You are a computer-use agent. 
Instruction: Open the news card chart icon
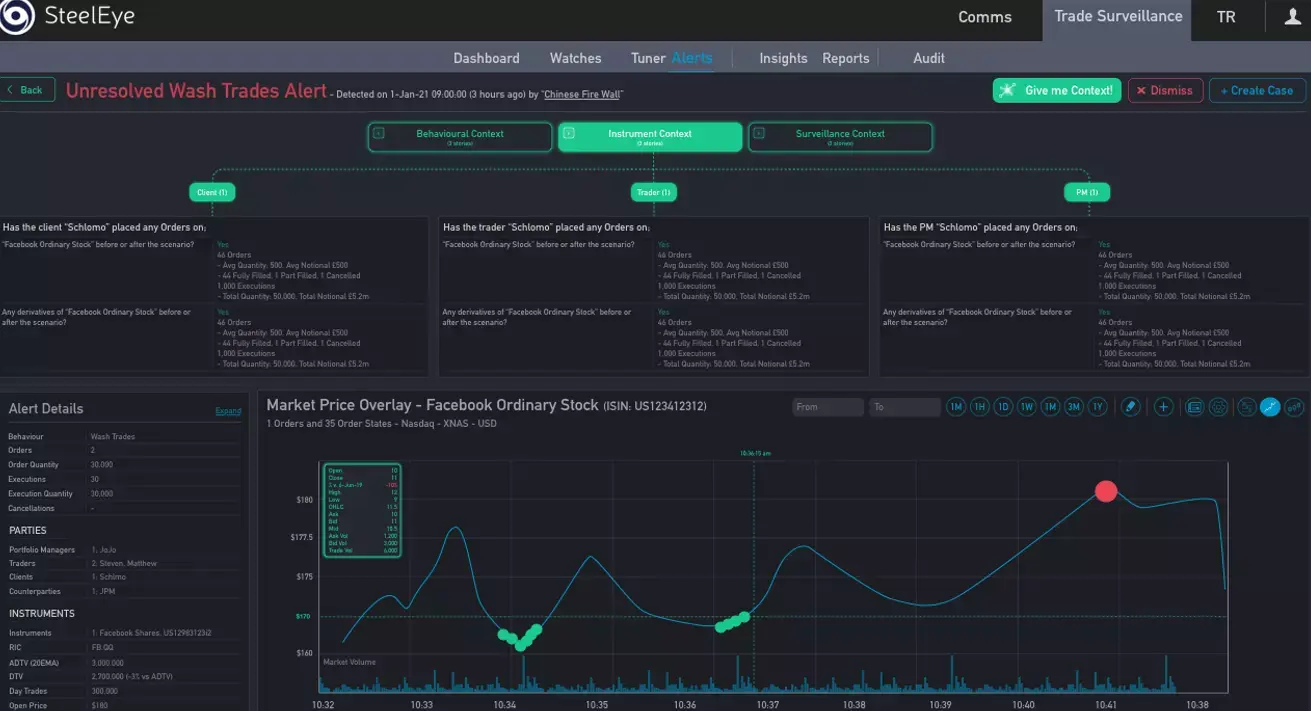tap(1194, 407)
